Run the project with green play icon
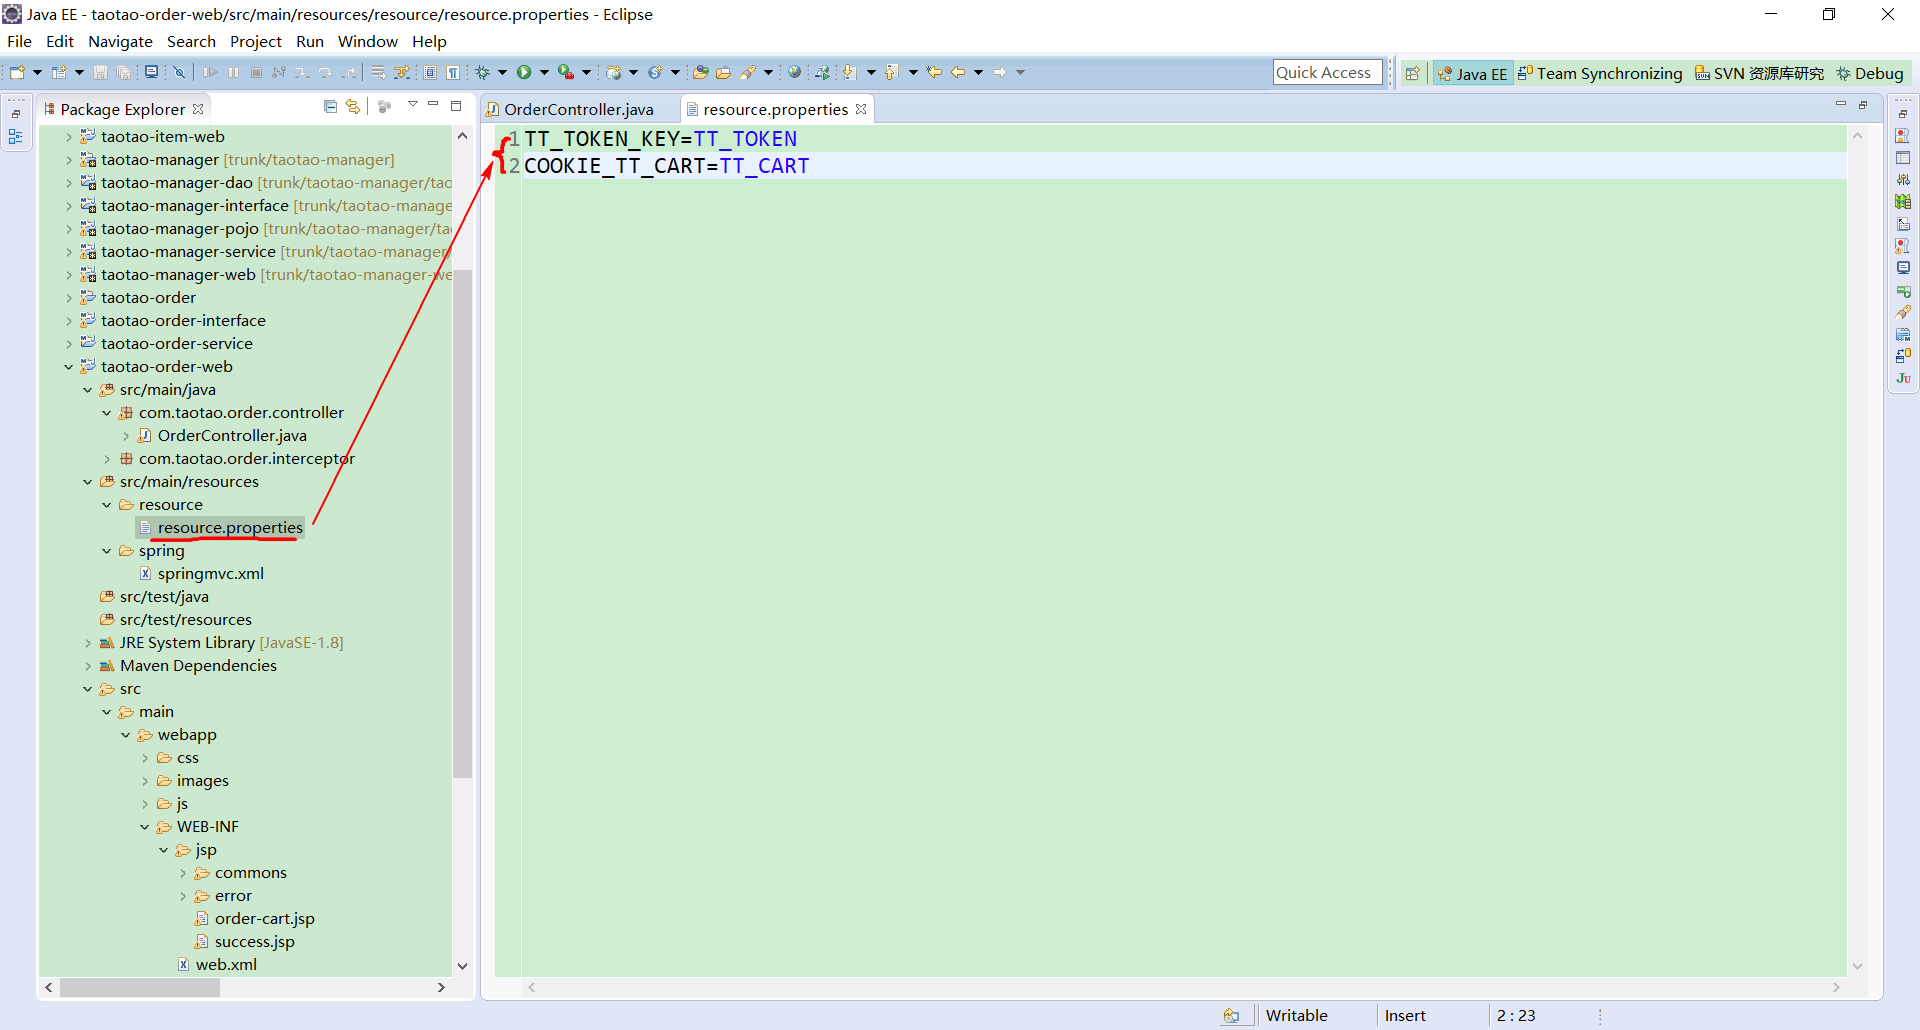1920x1030 pixels. pyautogui.click(x=523, y=72)
